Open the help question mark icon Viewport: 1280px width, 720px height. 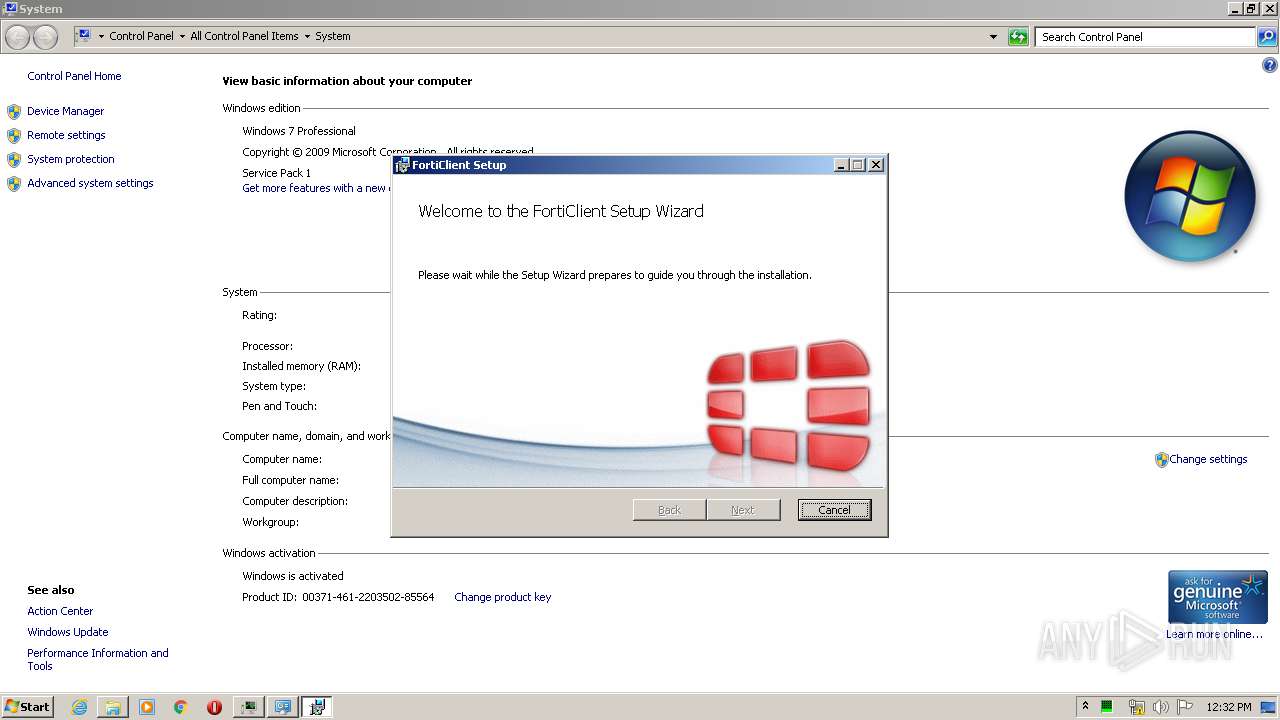[x=1270, y=65]
